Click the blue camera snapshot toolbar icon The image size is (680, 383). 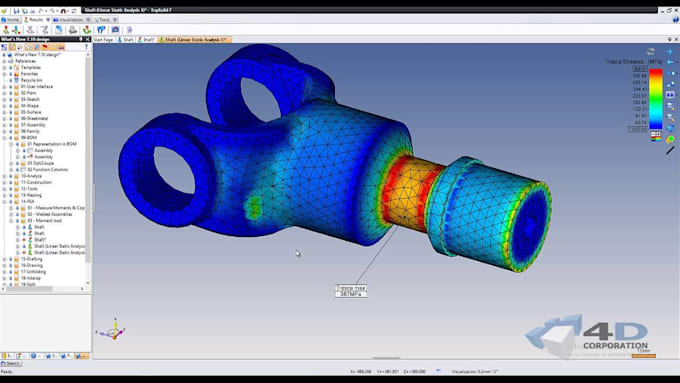pyautogui.click(x=115, y=29)
